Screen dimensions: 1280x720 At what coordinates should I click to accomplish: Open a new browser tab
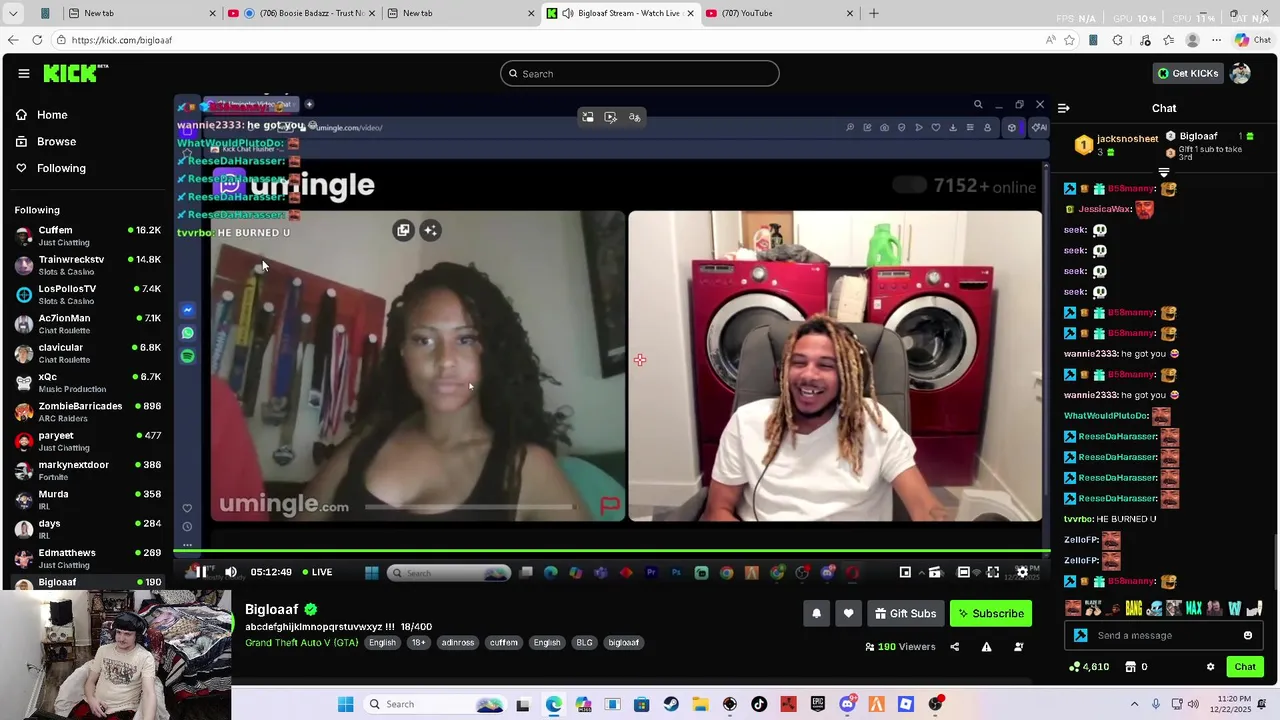[x=874, y=13]
